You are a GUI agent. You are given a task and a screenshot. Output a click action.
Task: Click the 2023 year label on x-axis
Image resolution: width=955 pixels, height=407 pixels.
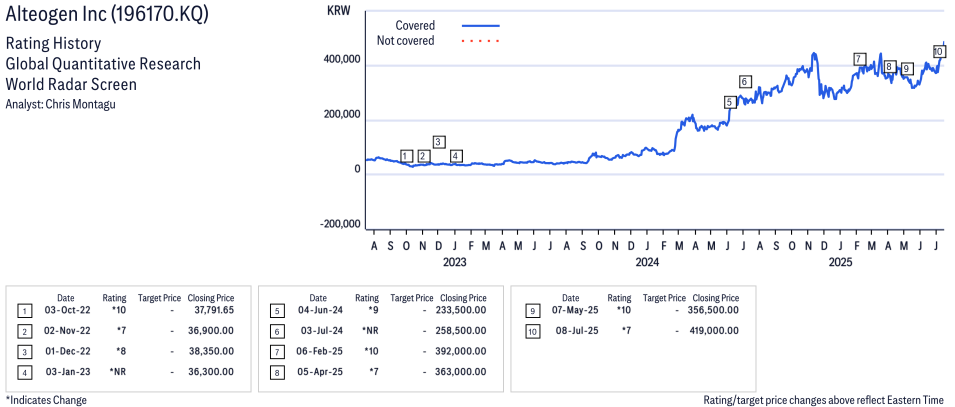point(454,263)
